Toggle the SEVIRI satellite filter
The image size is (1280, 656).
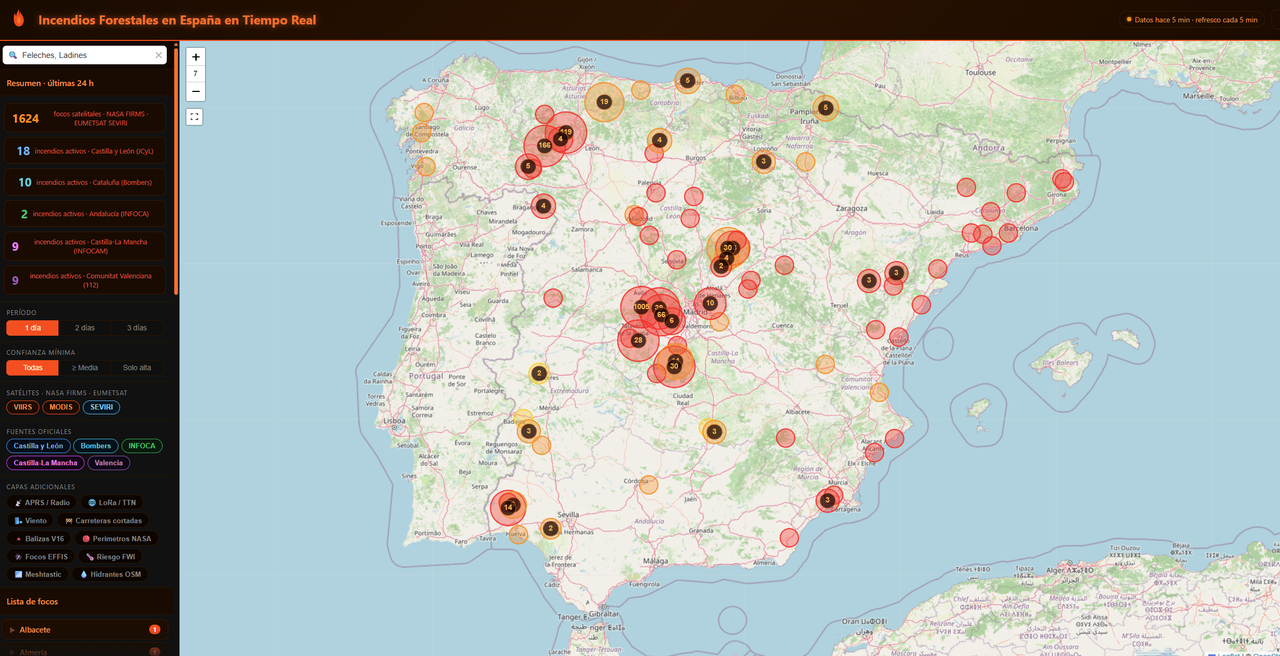tap(101, 407)
